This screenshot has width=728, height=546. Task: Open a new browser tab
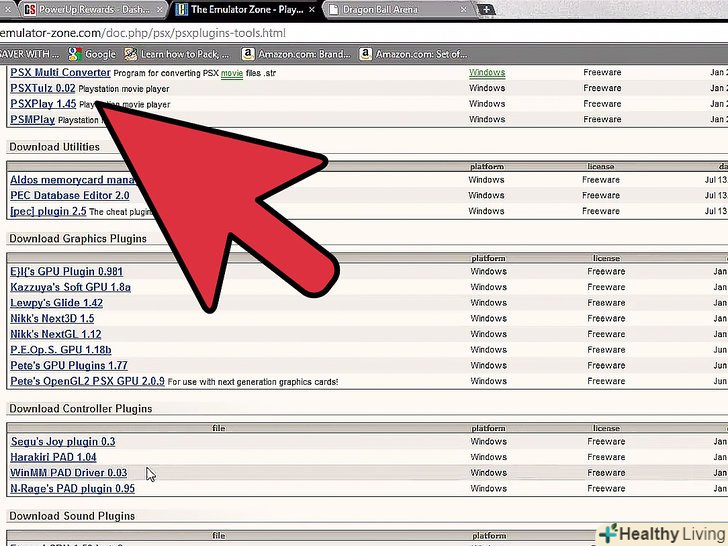[486, 9]
